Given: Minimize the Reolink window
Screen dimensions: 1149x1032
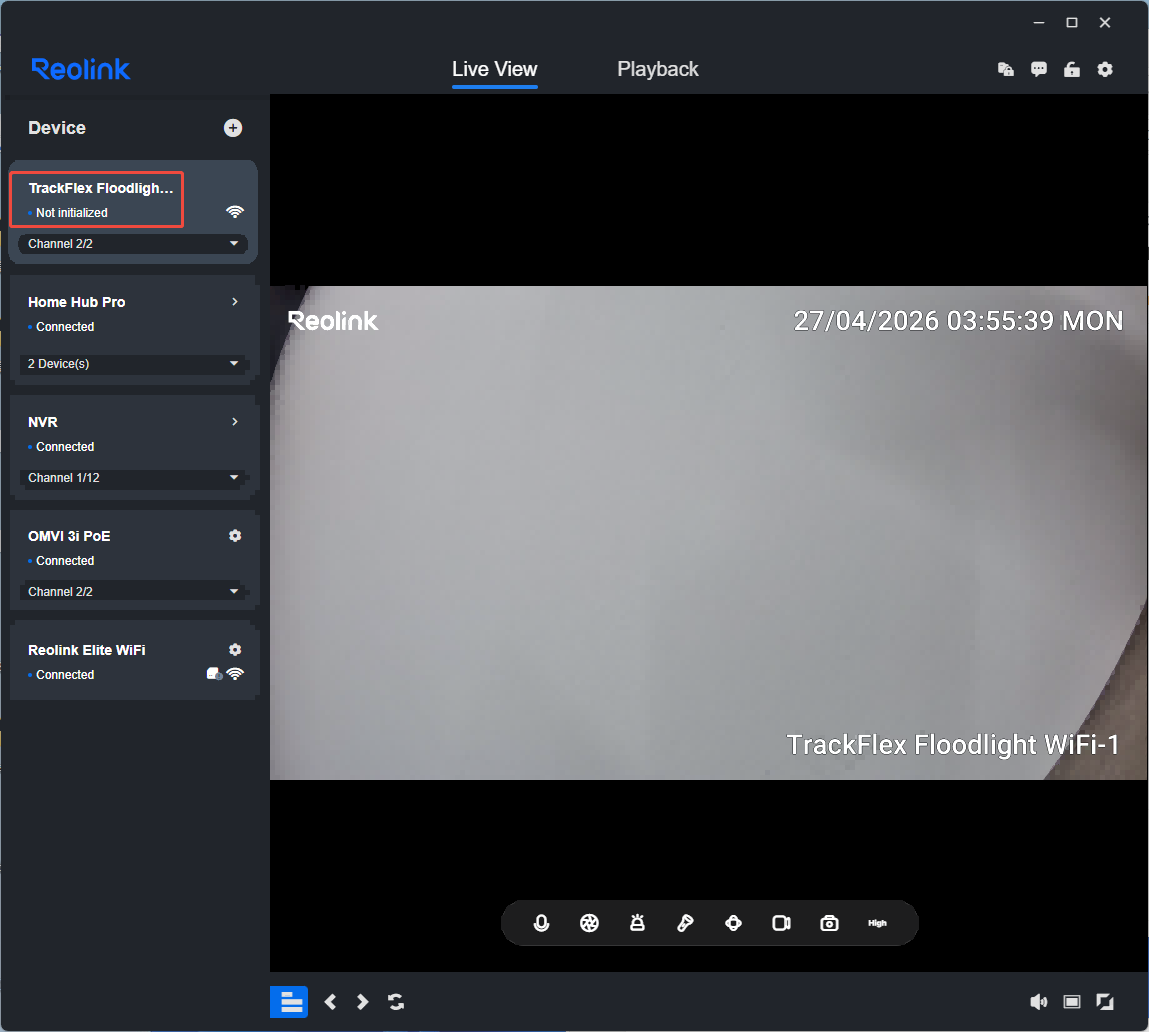Looking at the screenshot, I should coord(1039,23).
